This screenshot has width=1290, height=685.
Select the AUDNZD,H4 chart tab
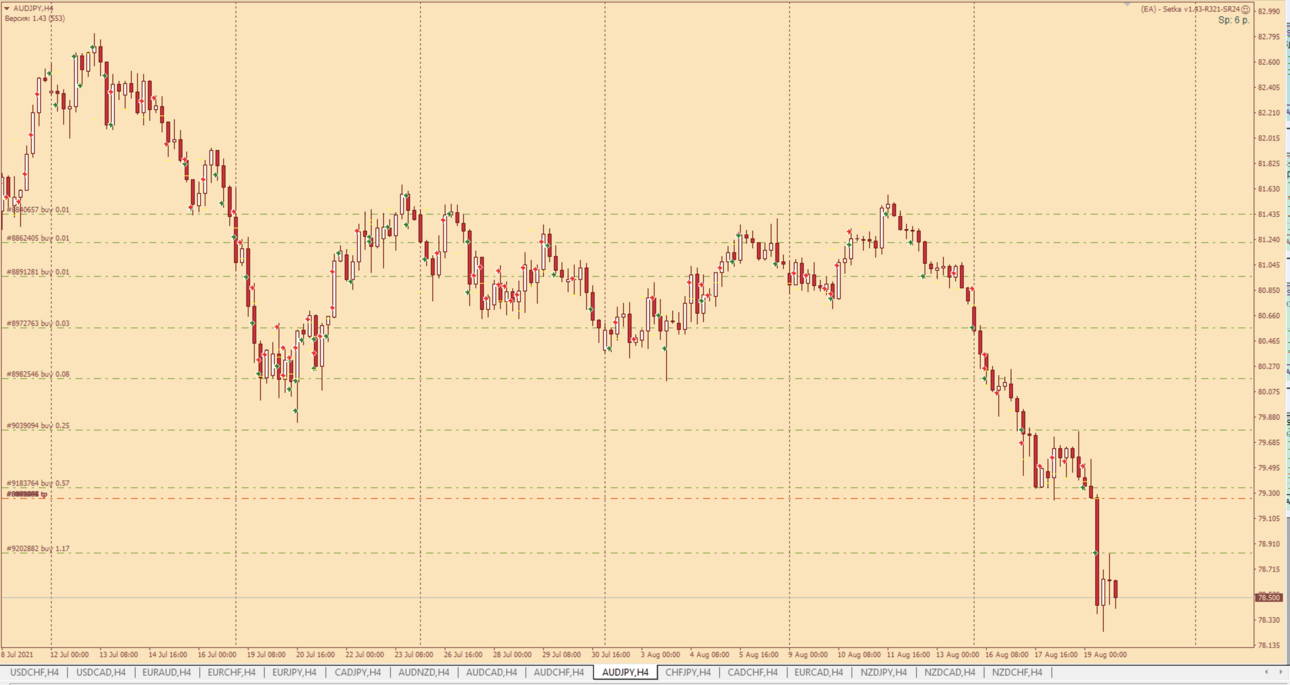point(424,672)
